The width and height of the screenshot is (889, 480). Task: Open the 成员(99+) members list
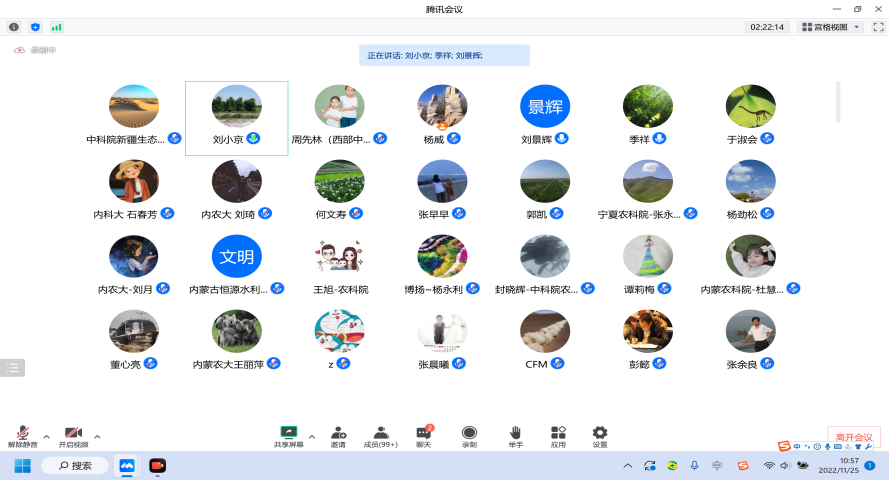[x=380, y=436]
